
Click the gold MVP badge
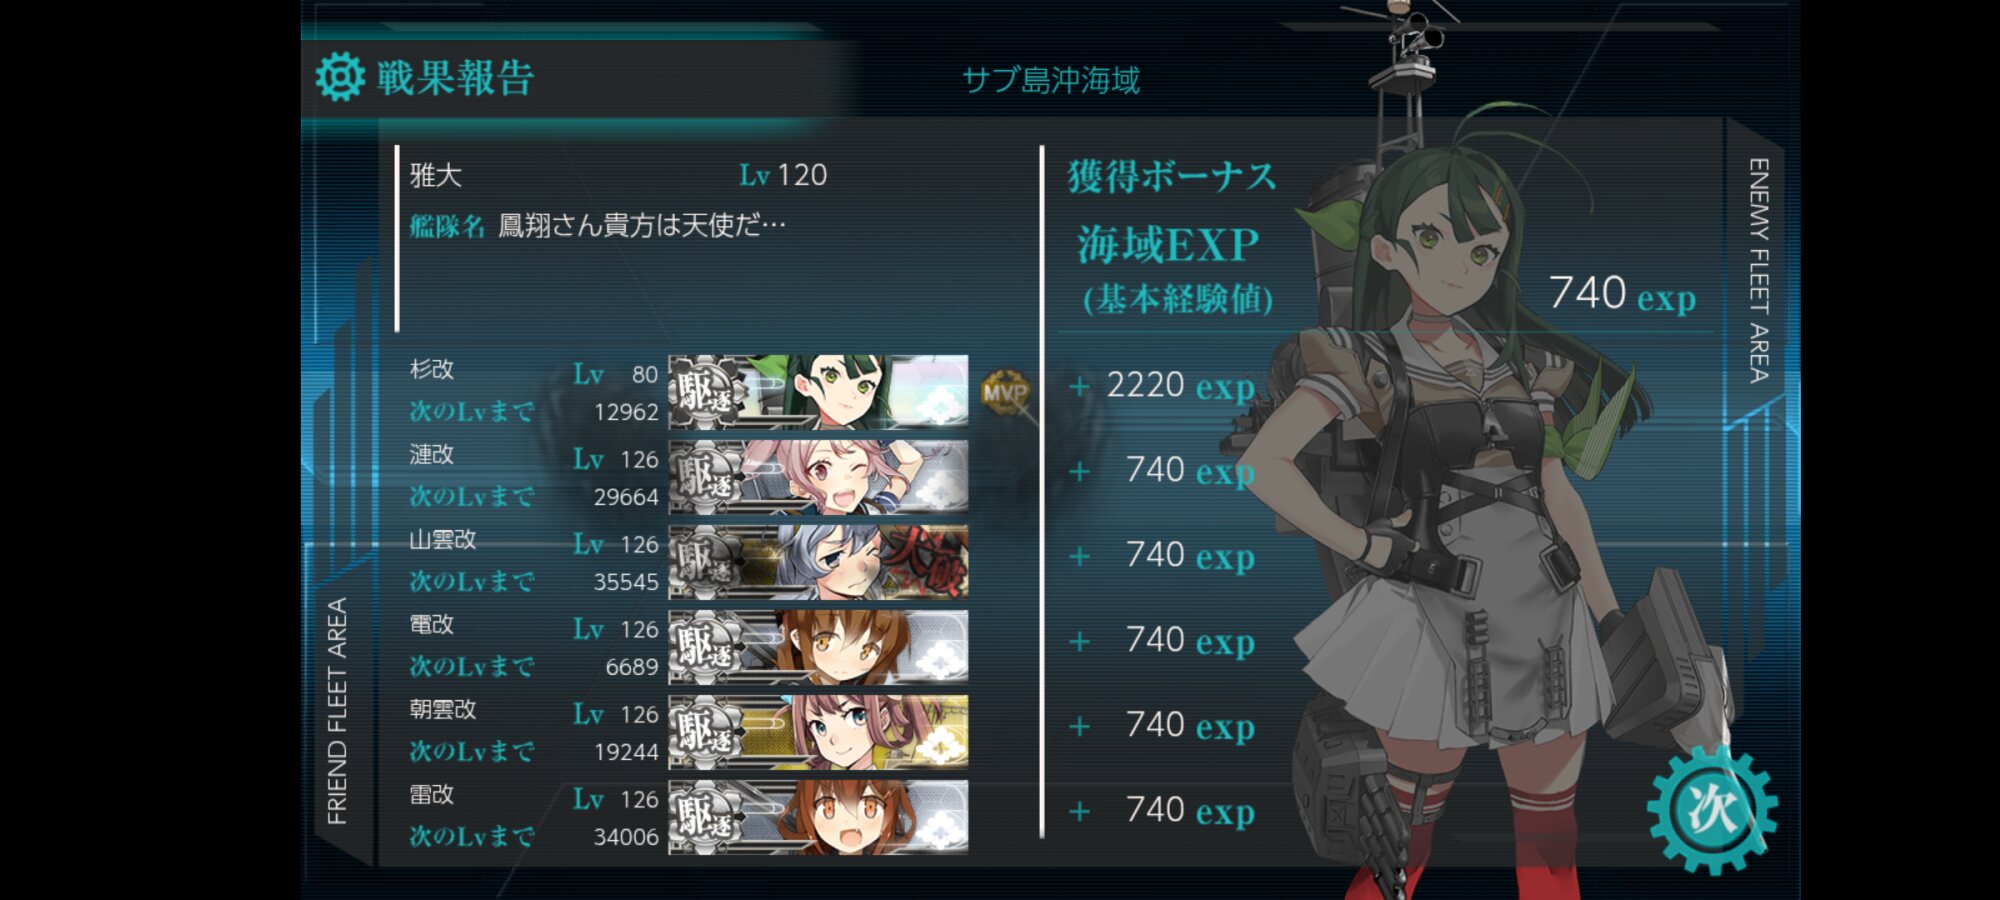pyautogui.click(x=1005, y=392)
